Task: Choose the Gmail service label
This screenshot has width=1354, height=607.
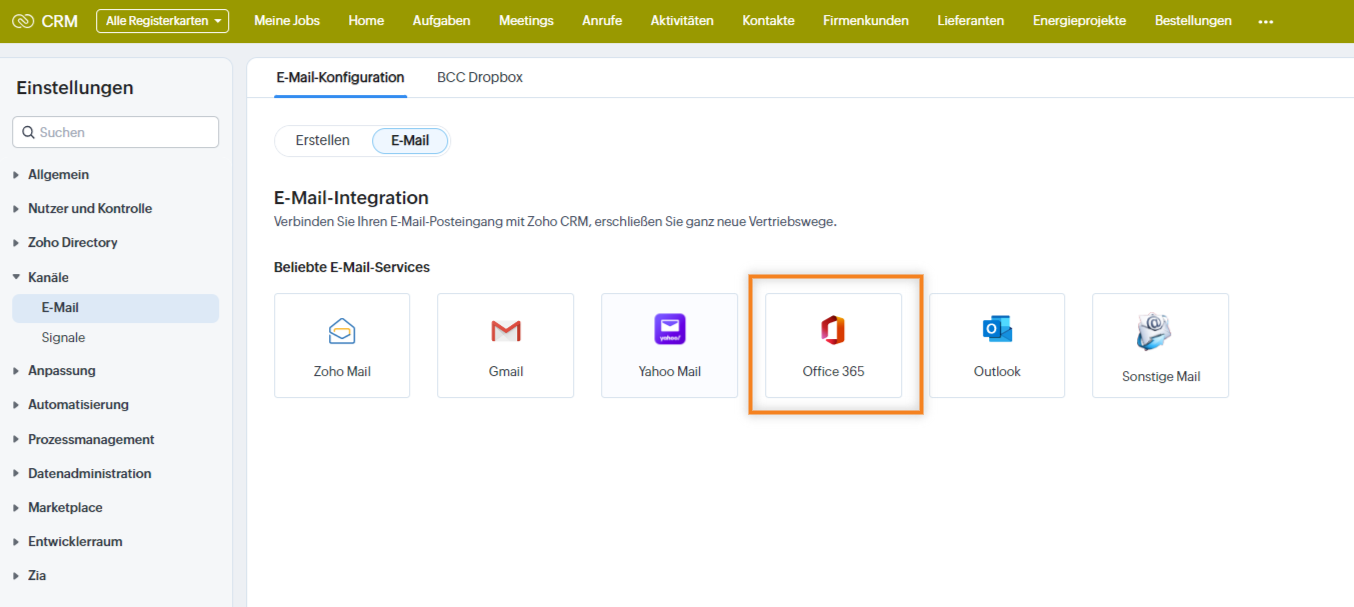Action: pos(506,371)
